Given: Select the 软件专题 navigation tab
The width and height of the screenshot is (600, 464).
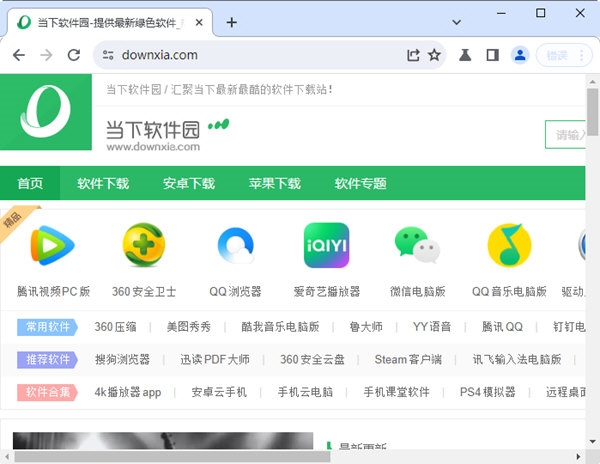Looking at the screenshot, I should coord(360,183).
